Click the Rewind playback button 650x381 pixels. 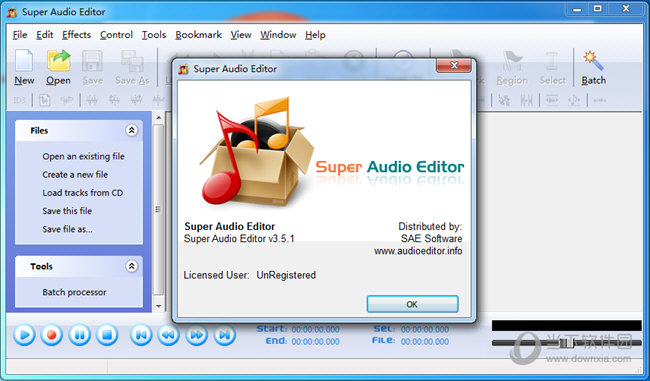169,335
